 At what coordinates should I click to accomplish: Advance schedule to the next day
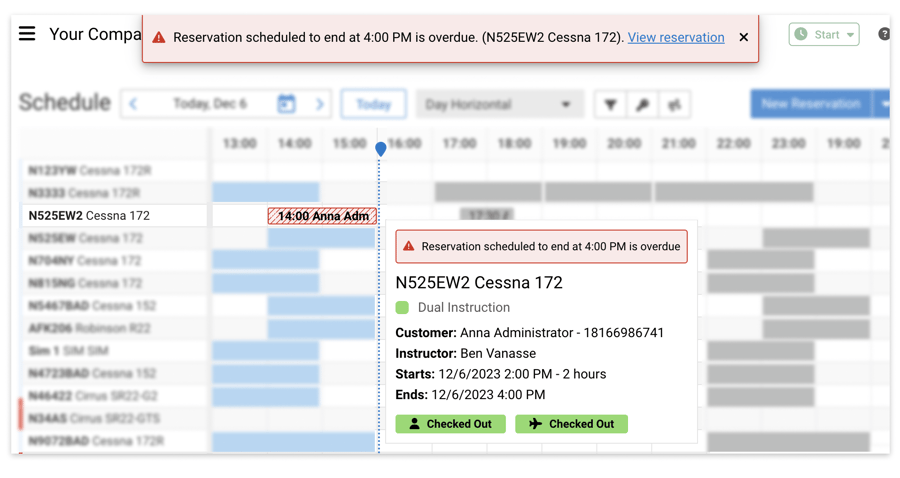click(x=320, y=104)
